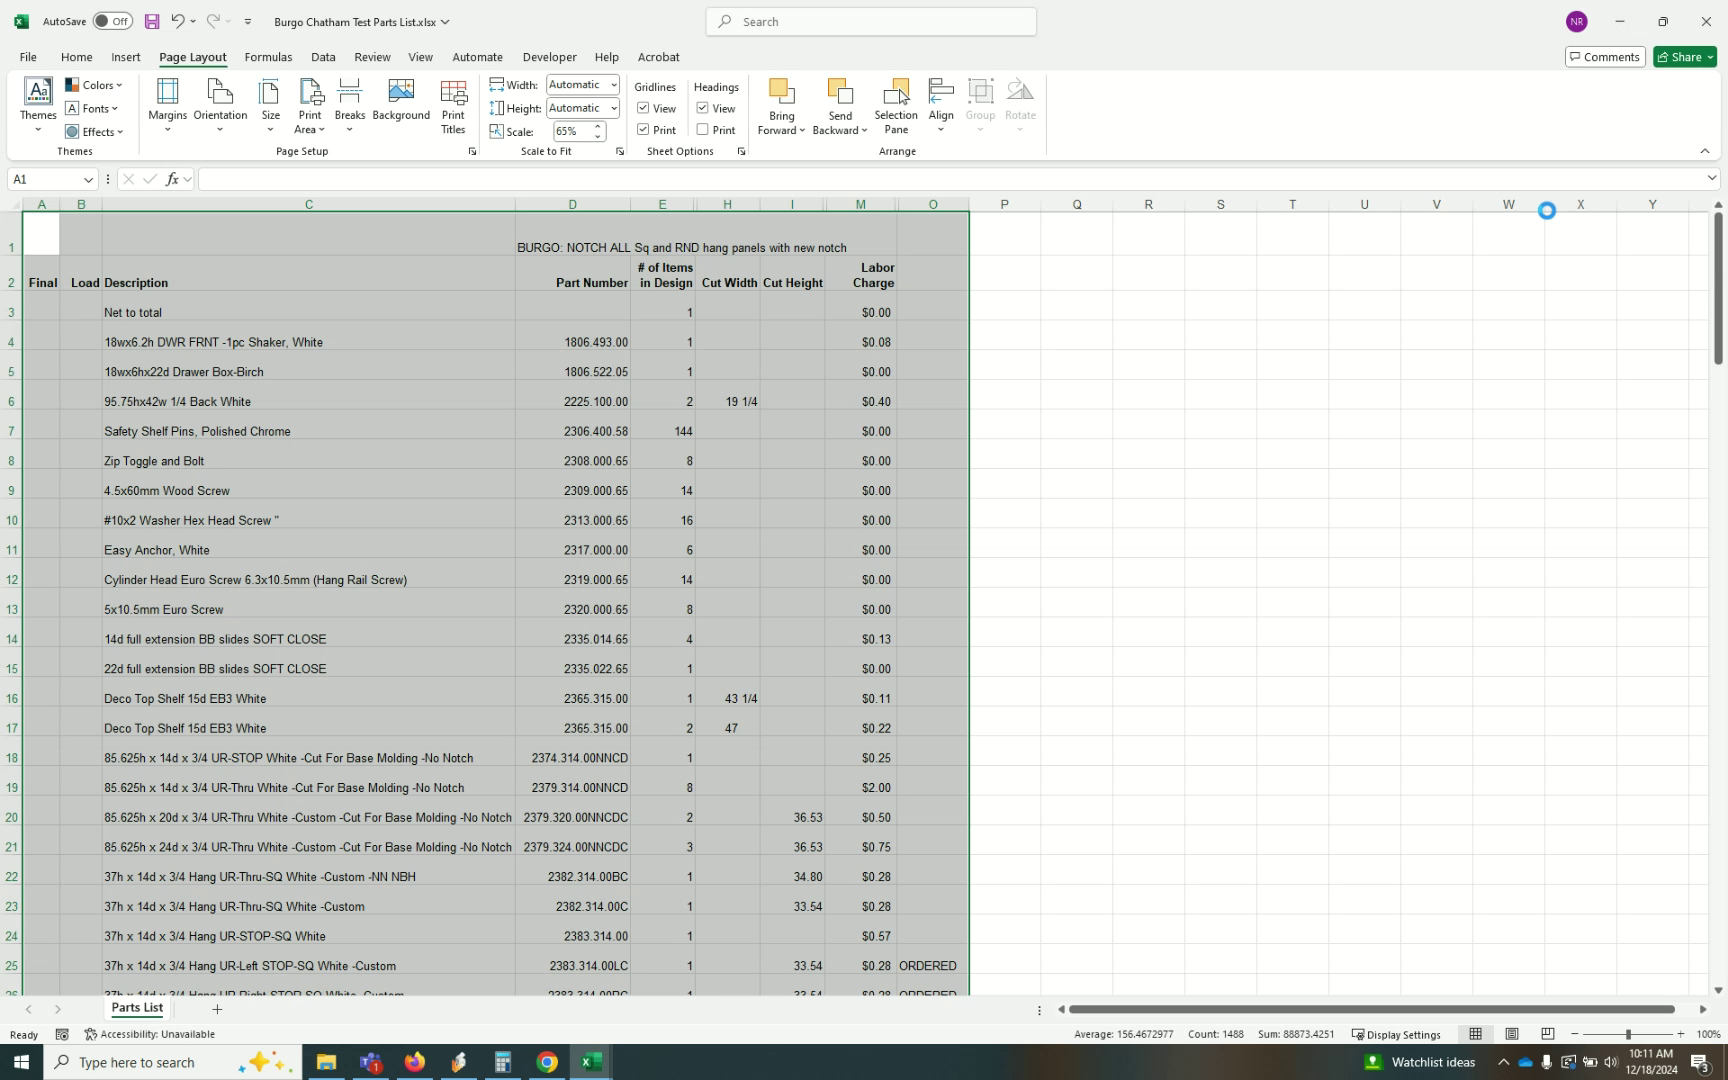Open the Margins options
Image resolution: width=1728 pixels, height=1080 pixels.
click(x=167, y=105)
